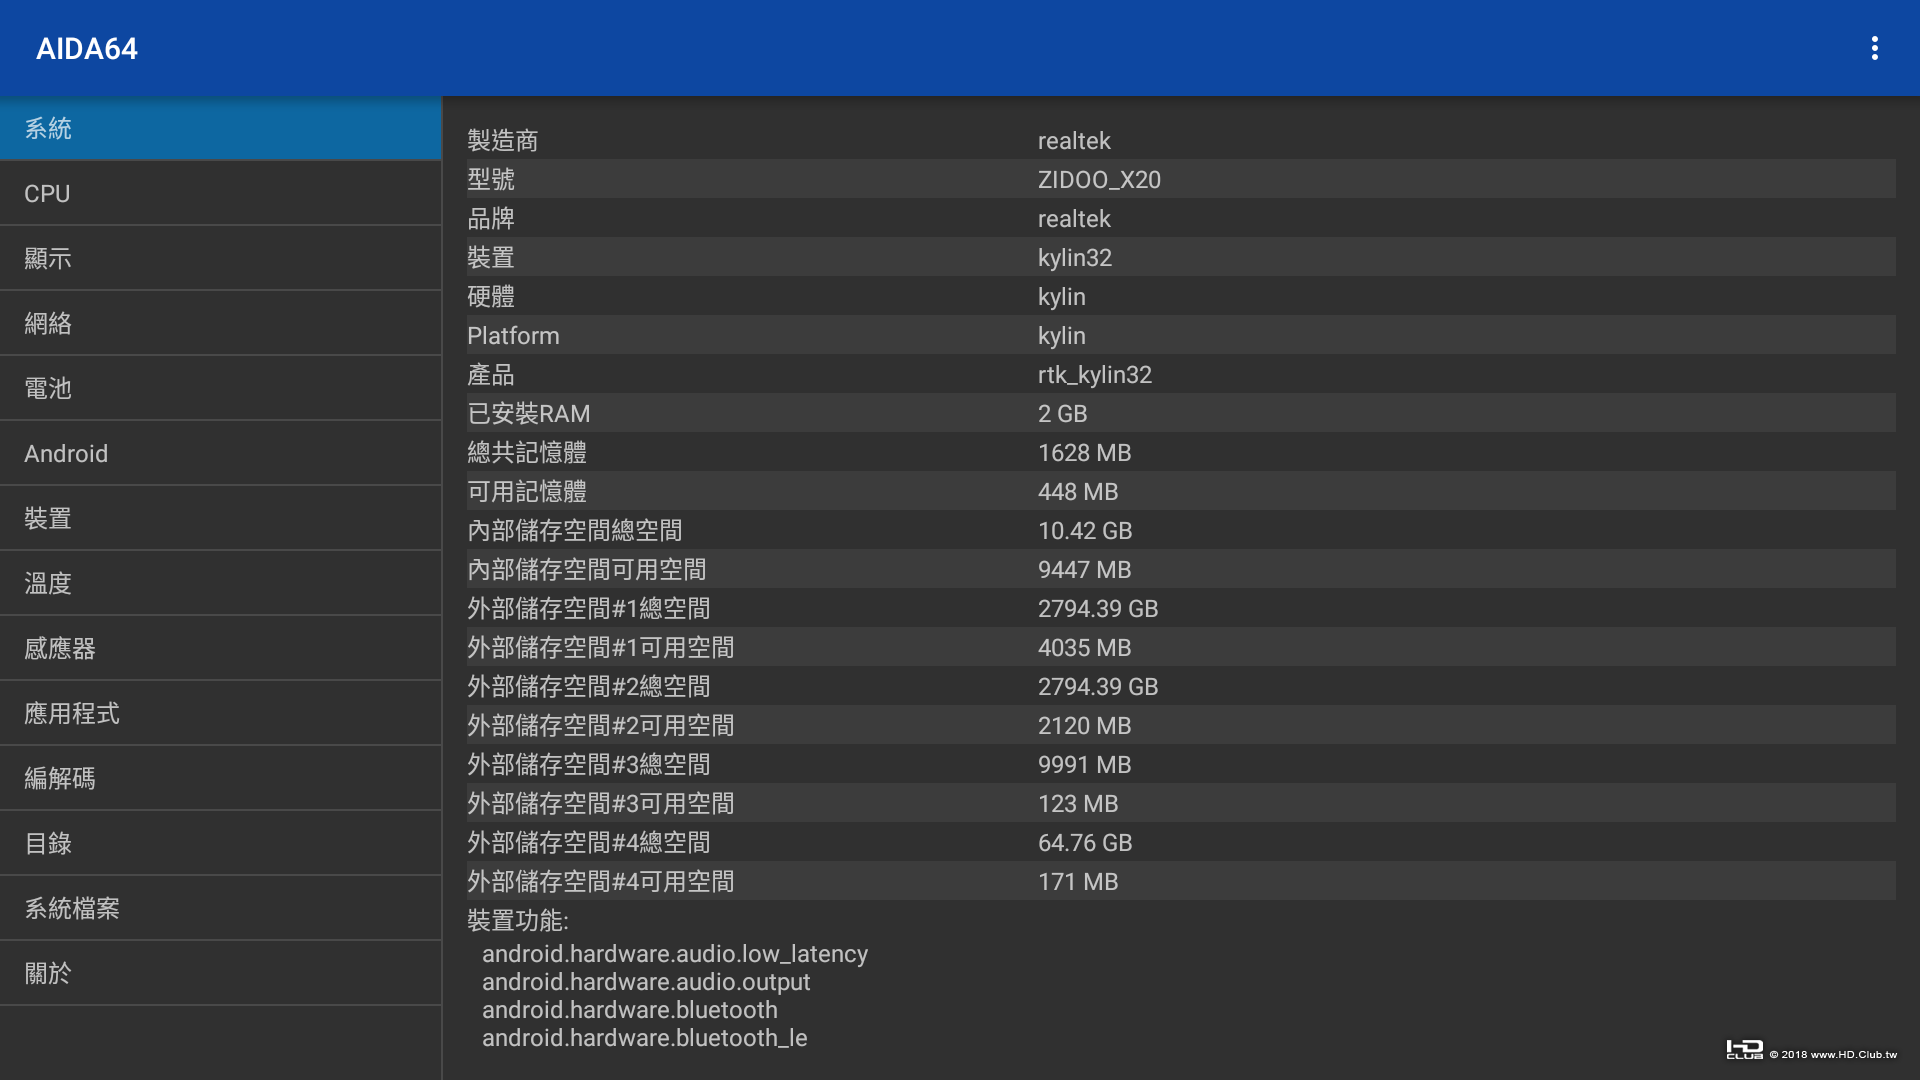Open the 系統檔案 system files section
The height and width of the screenshot is (1080, 1920).
tap(220, 909)
